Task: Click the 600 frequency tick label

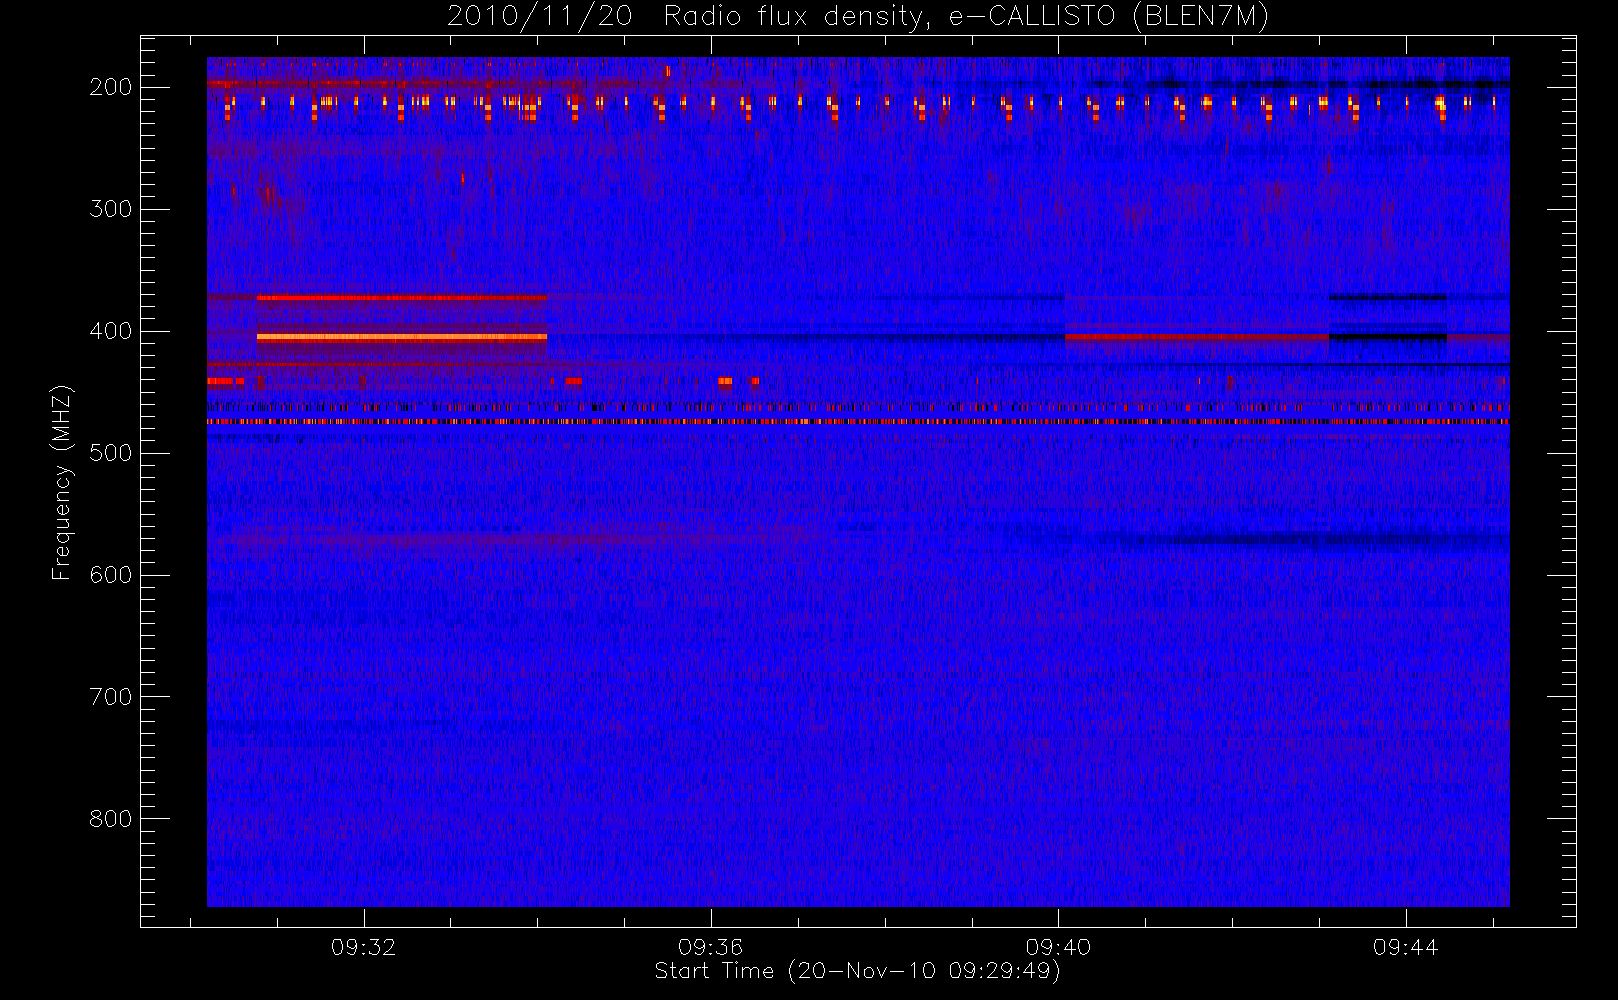Action: [110, 575]
